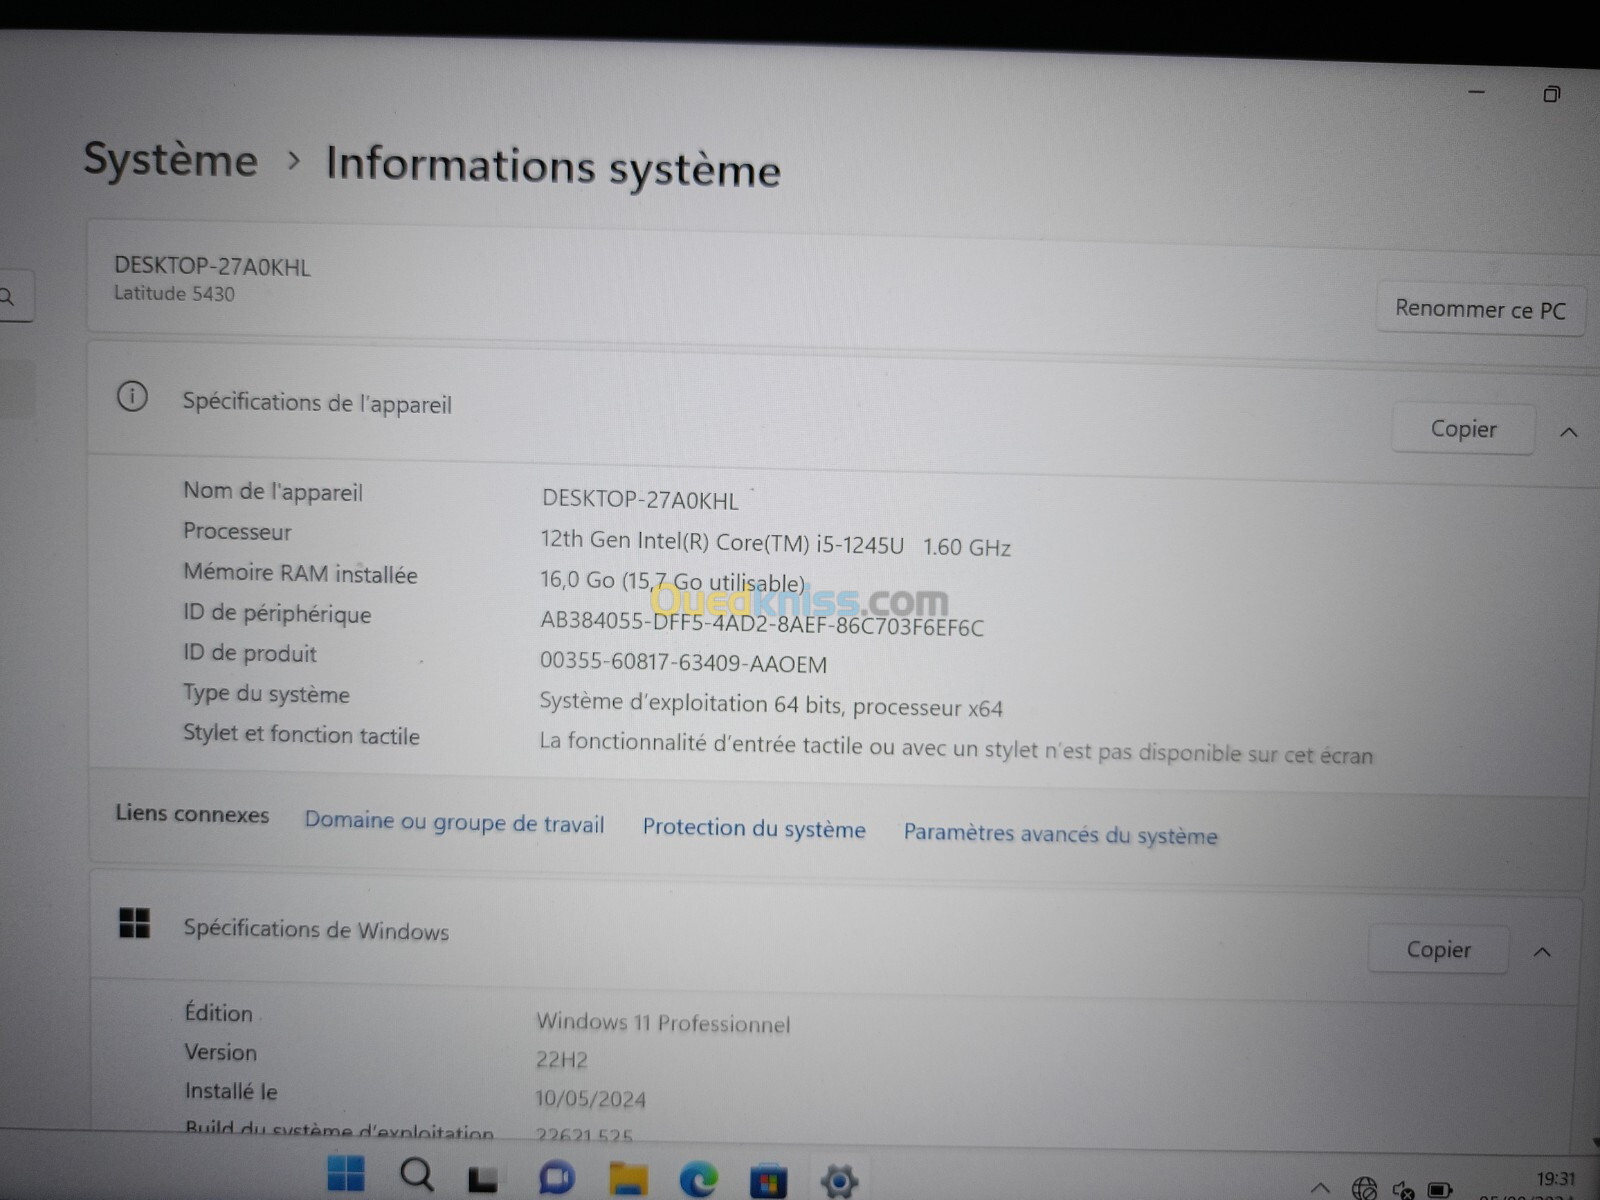Open Paramètres avancés du système link
The image size is (1600, 1200).
click(x=1061, y=834)
